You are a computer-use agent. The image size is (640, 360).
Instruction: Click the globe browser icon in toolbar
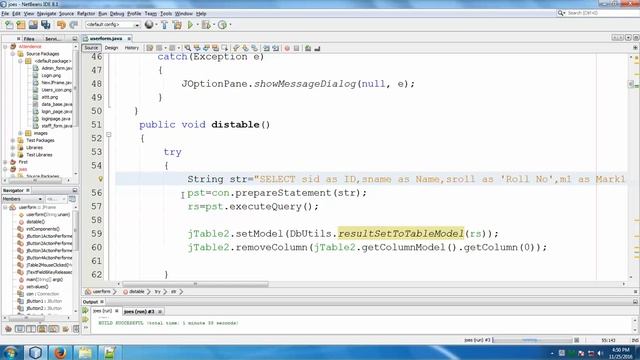(x=149, y=25)
